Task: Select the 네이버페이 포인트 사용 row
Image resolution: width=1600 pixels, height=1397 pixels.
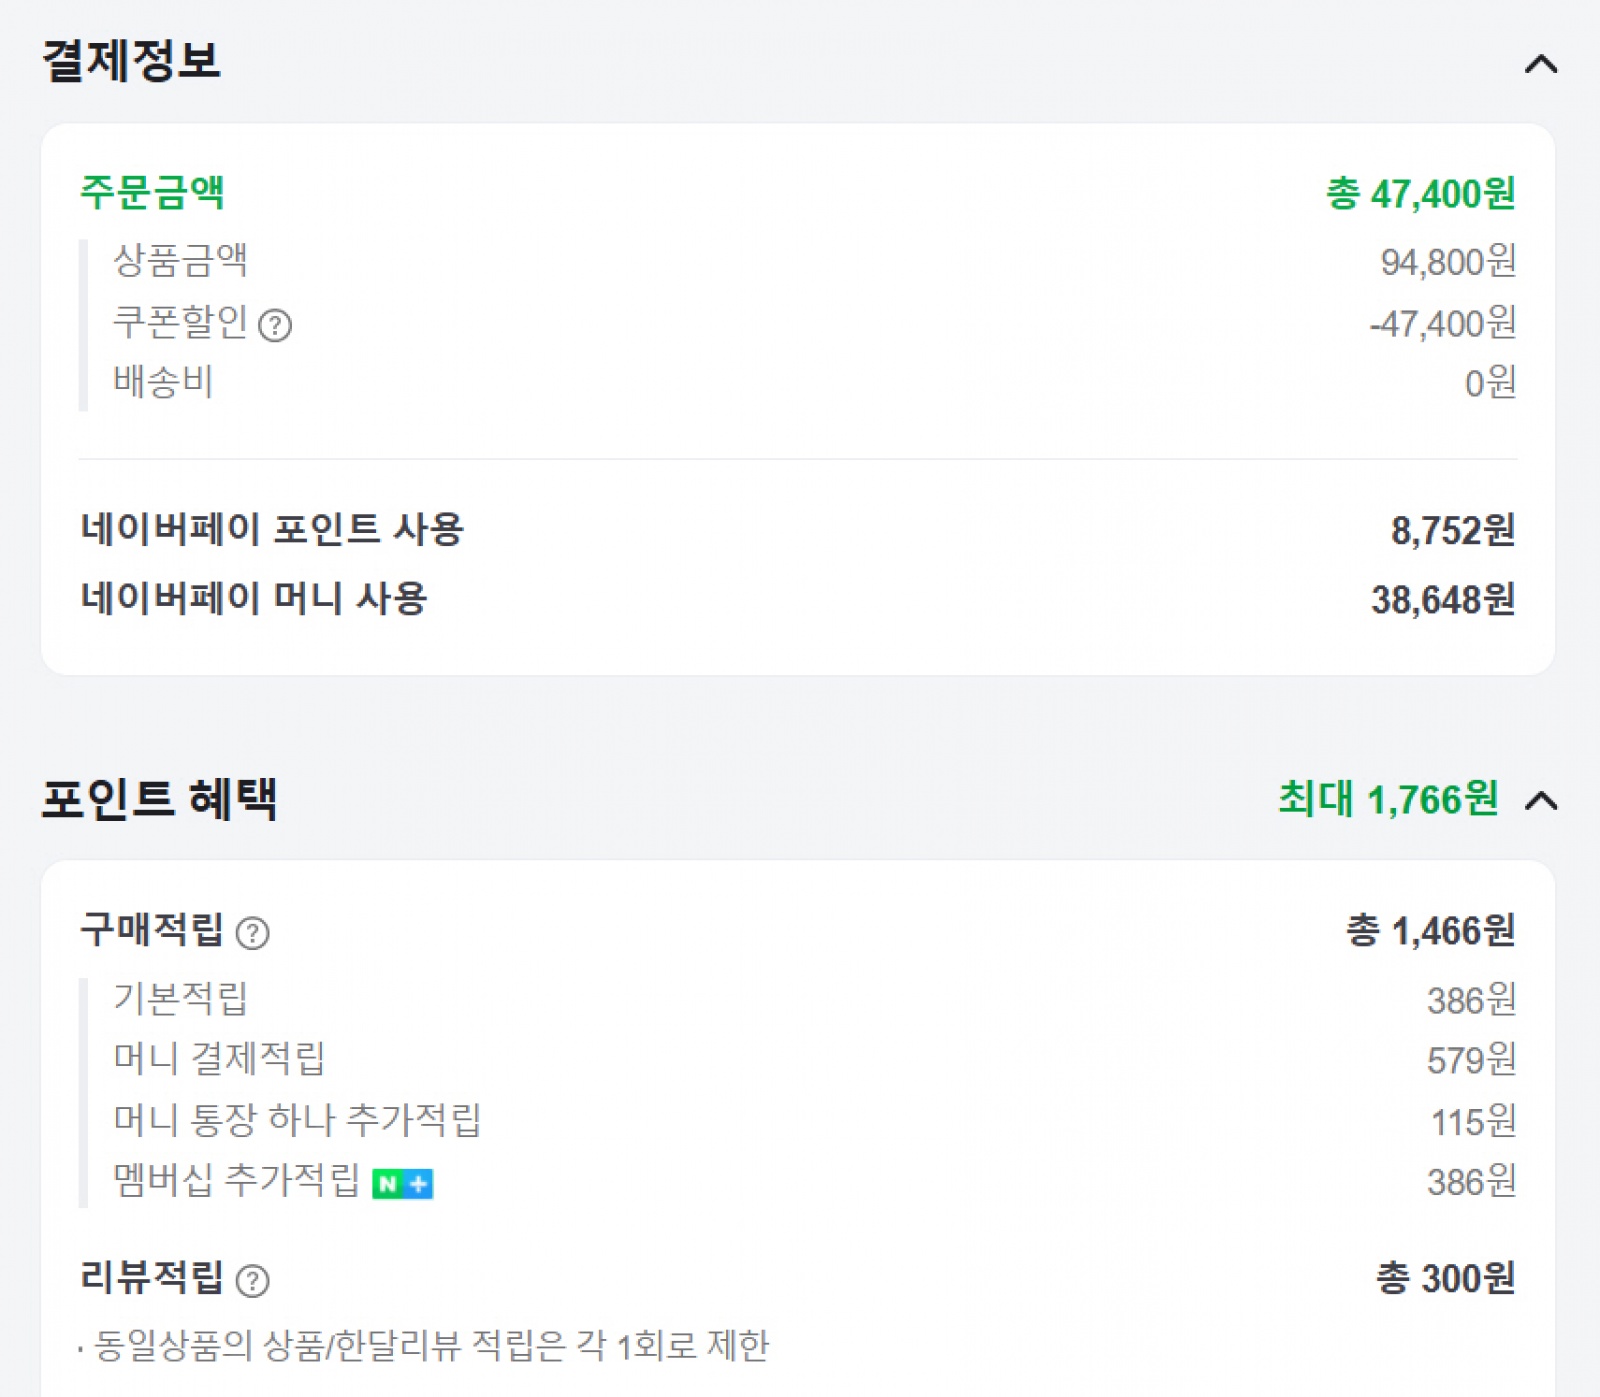Action: tap(272, 529)
